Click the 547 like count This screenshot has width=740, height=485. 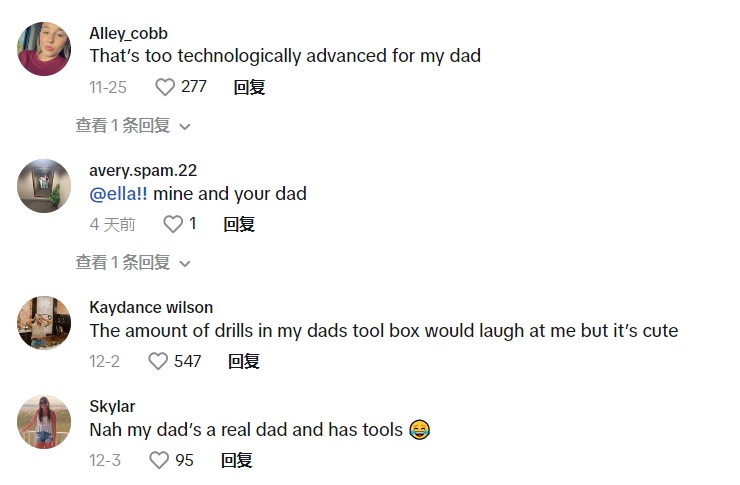(187, 361)
